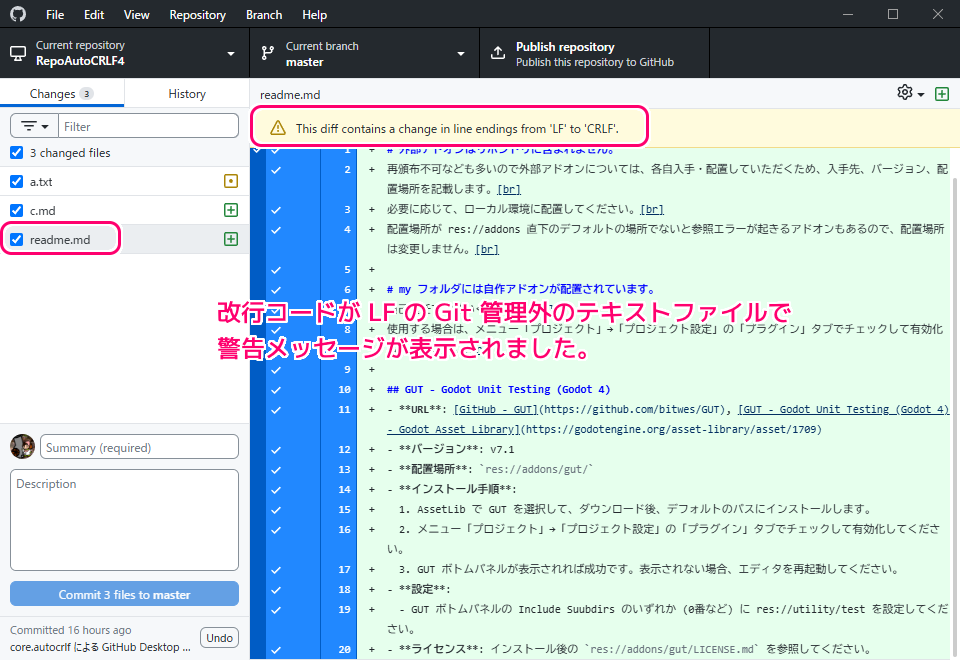Click the Summary (required) input field
960x660 pixels.
(140, 447)
